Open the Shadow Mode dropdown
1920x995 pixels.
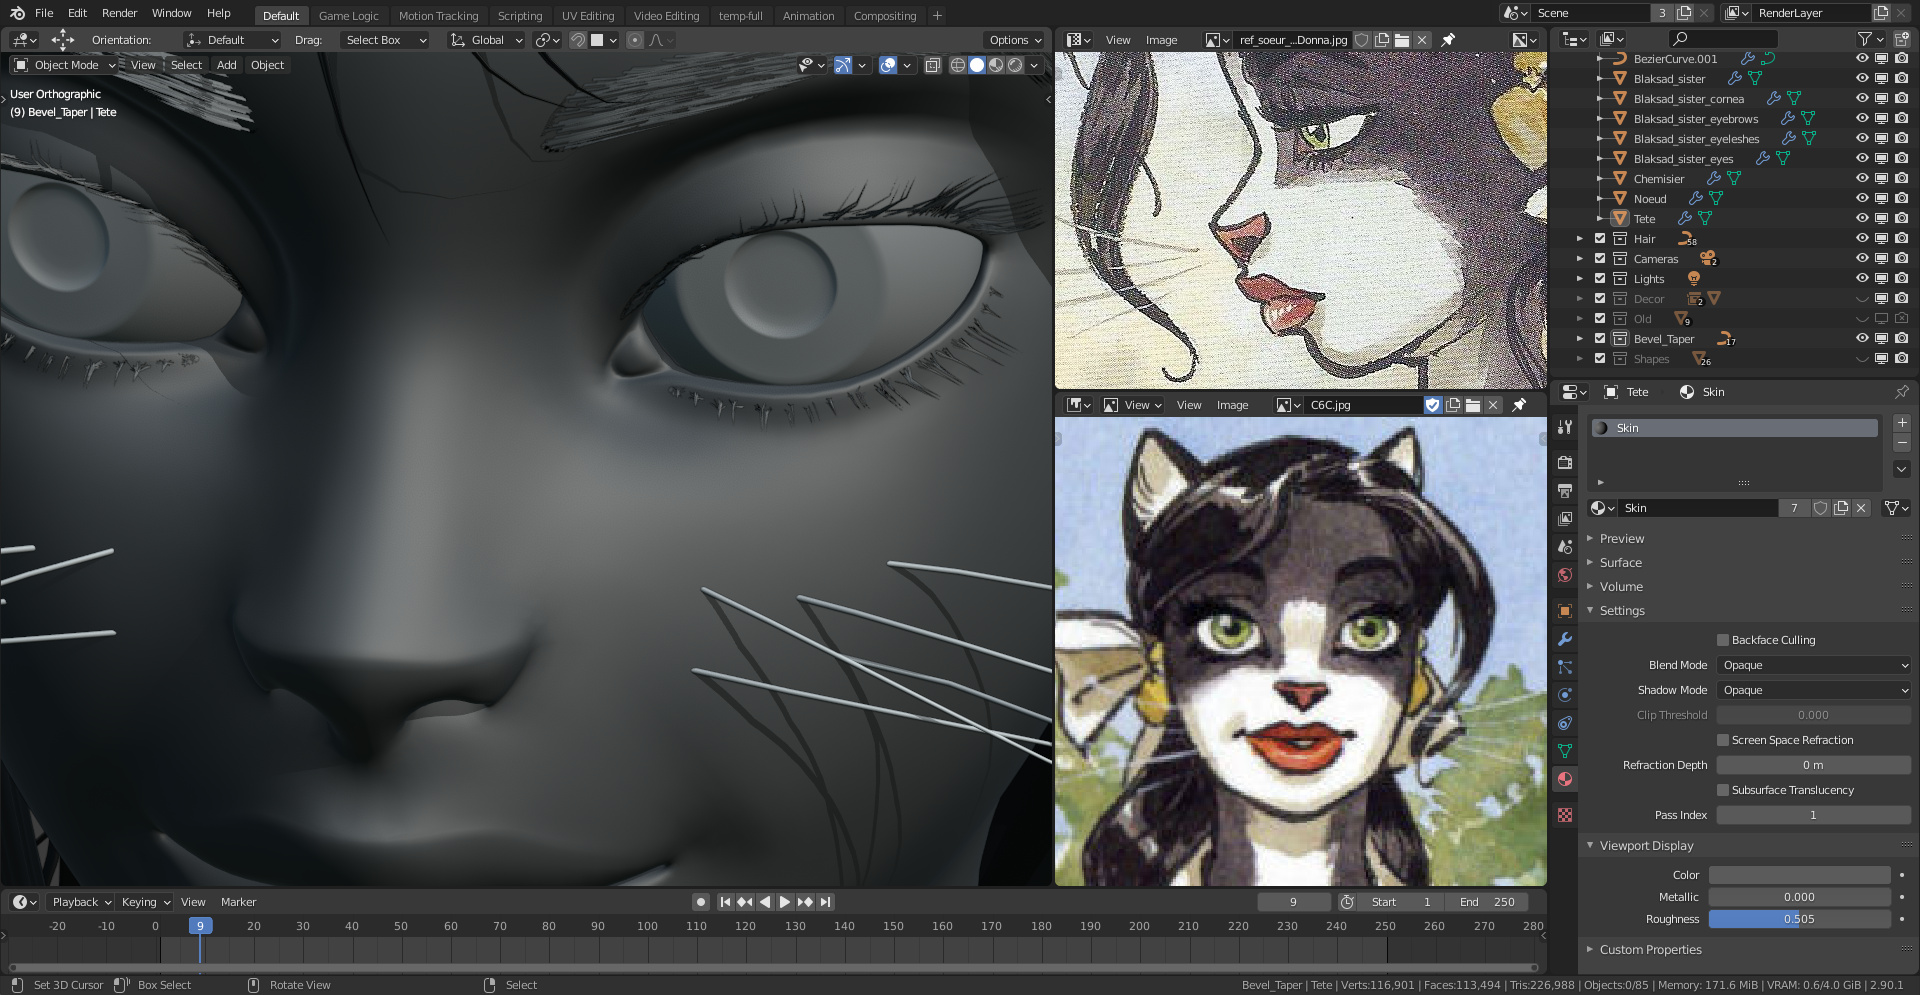(x=1814, y=690)
